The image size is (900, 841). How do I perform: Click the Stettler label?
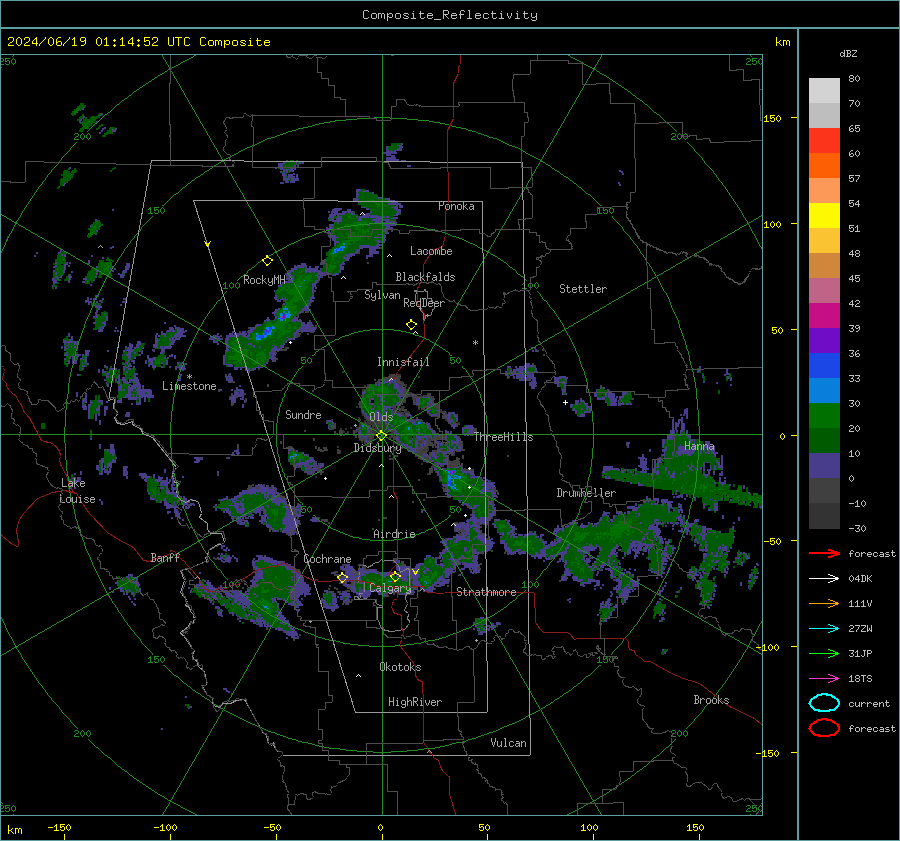coord(583,289)
